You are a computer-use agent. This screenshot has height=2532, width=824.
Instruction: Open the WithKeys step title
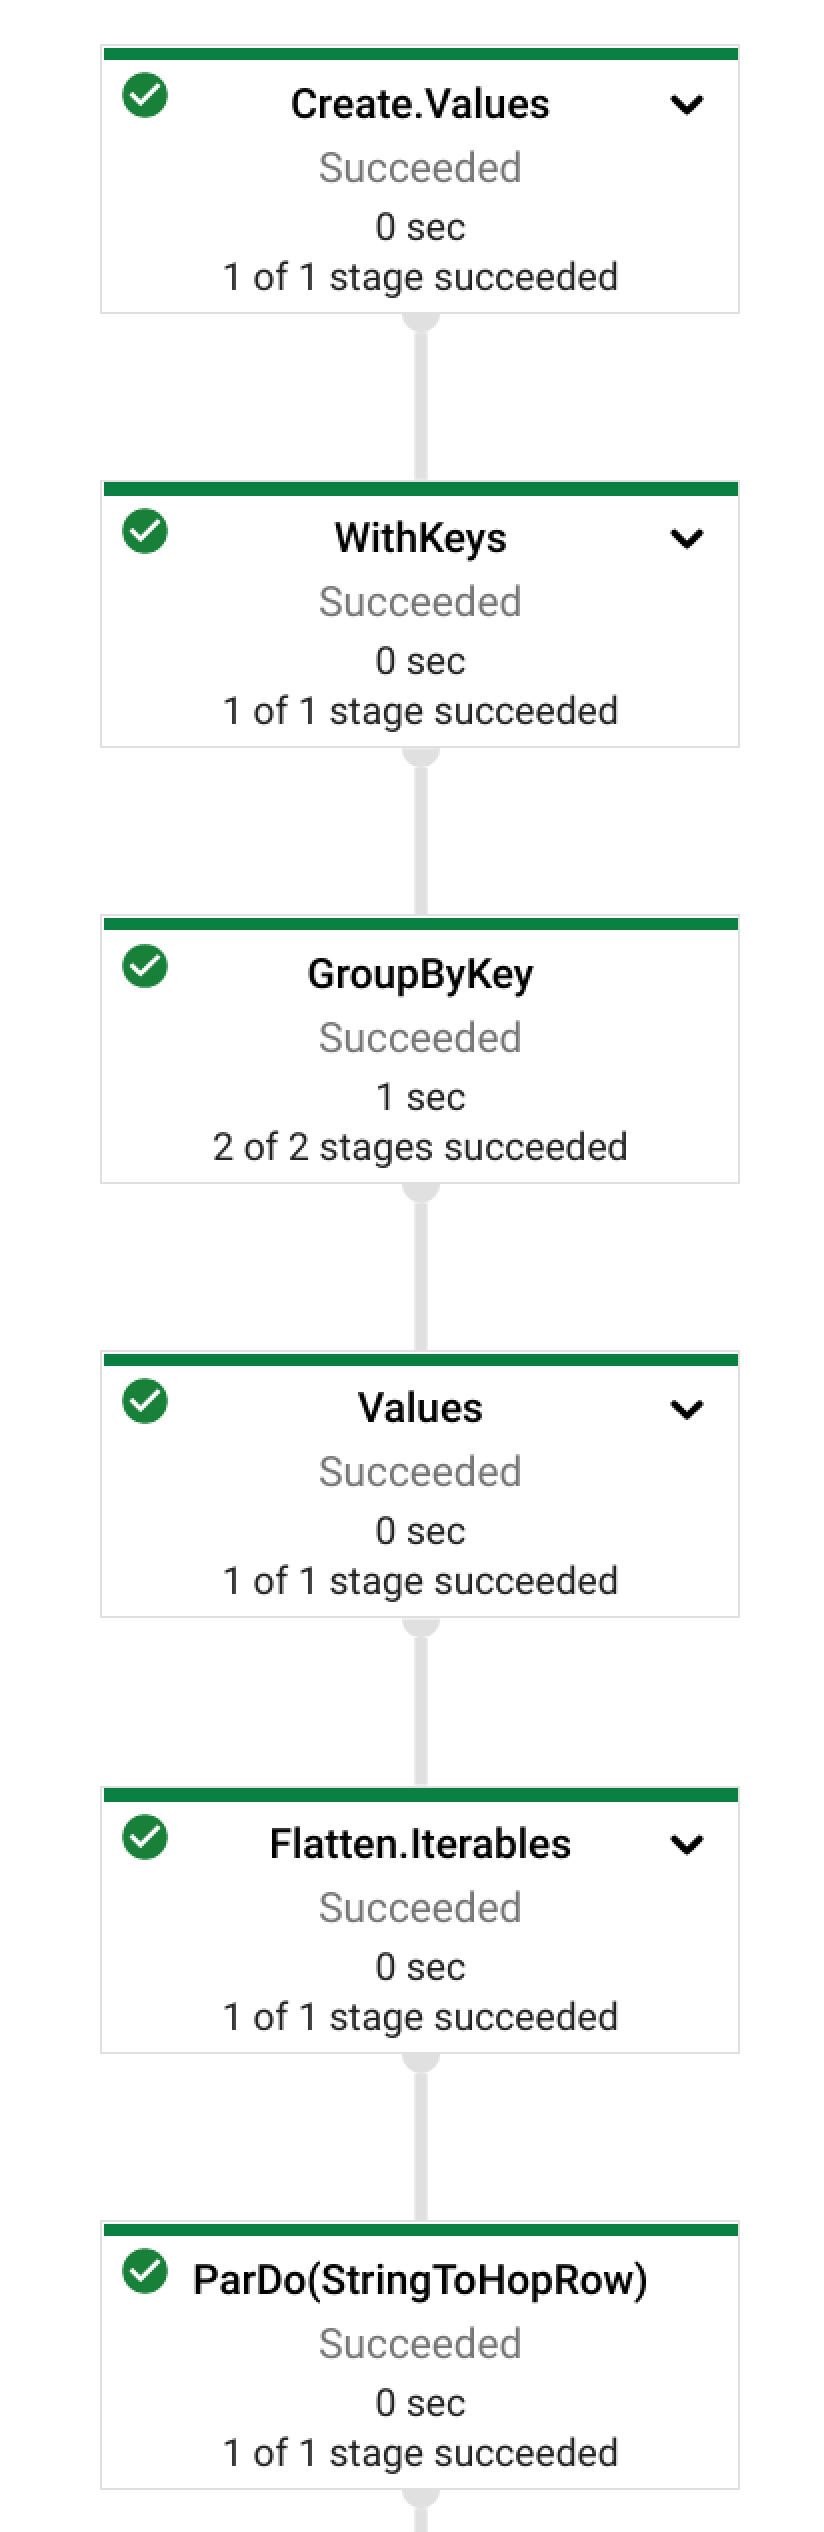pos(420,539)
